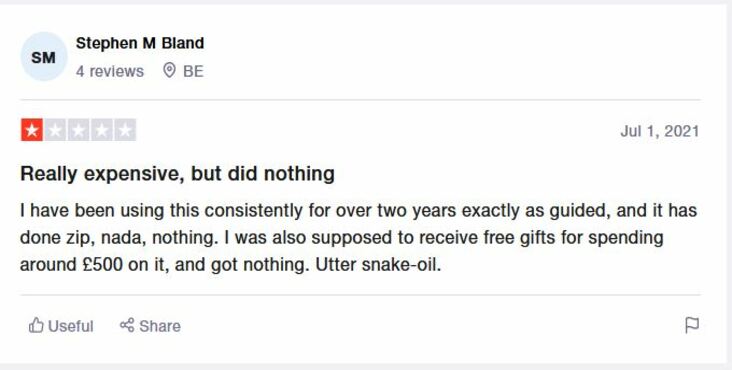Screen dimensions: 732x370
Task: Report review with the flag icon
Action: click(692, 325)
